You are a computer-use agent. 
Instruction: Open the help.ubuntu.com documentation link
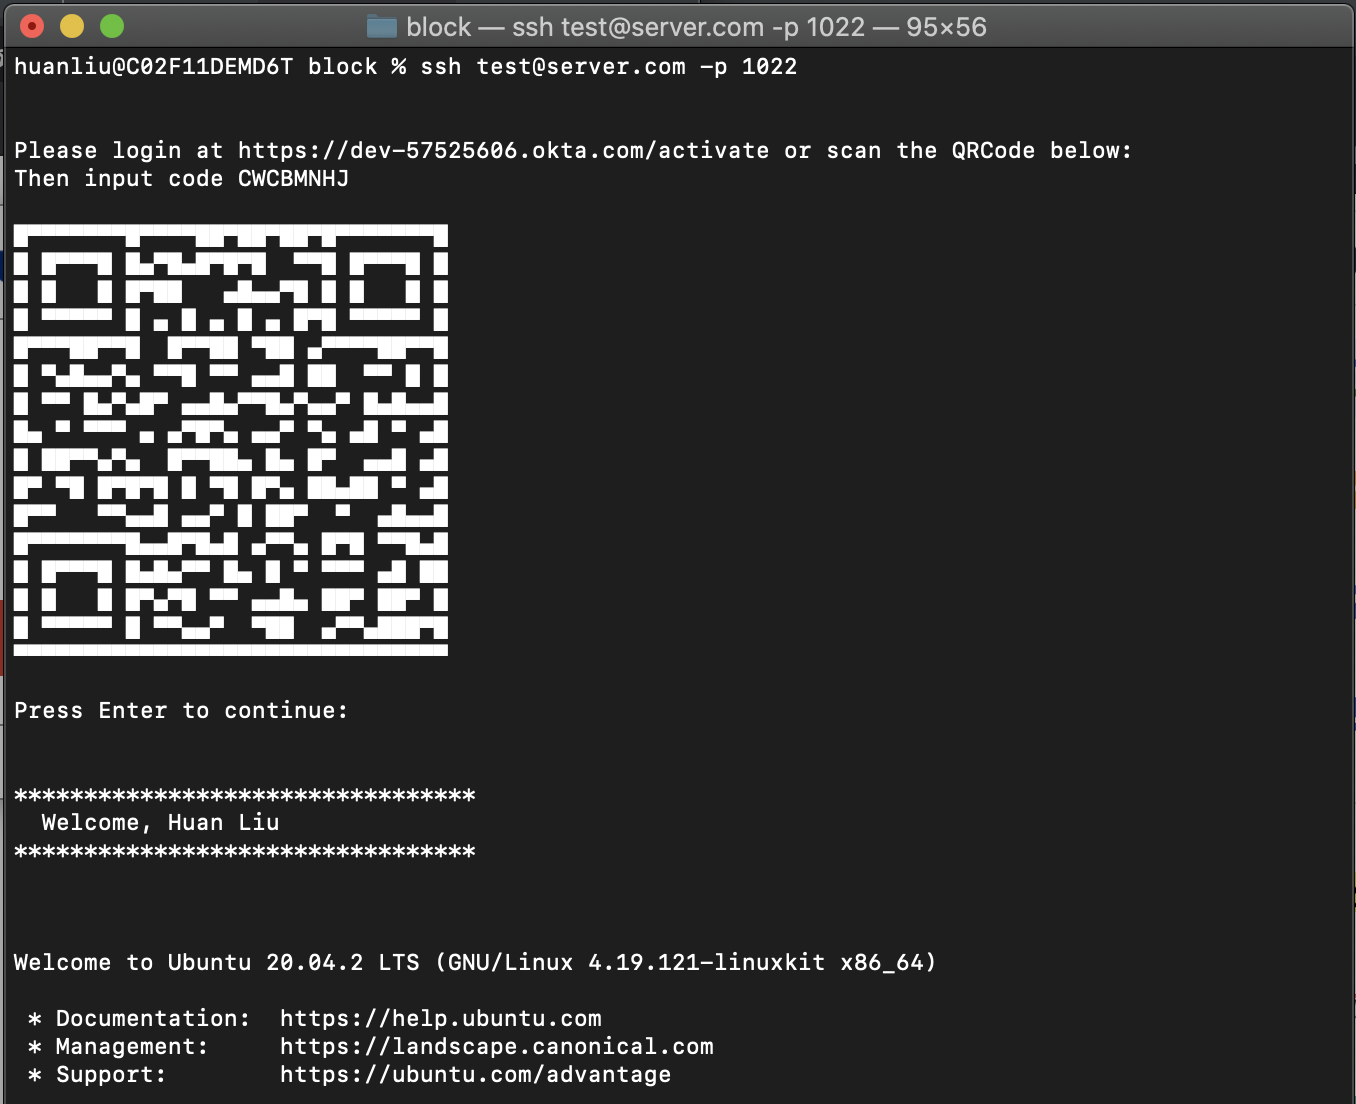tap(440, 1019)
